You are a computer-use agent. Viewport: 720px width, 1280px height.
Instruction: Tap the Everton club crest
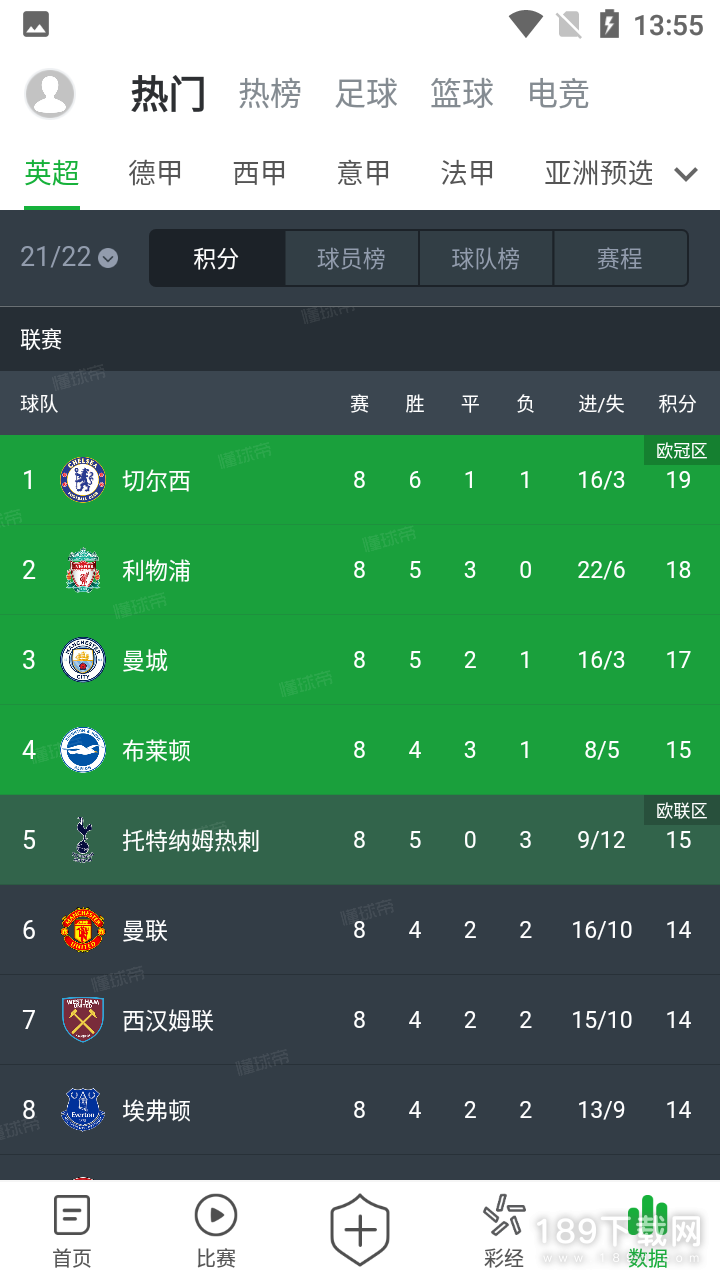coord(83,1110)
